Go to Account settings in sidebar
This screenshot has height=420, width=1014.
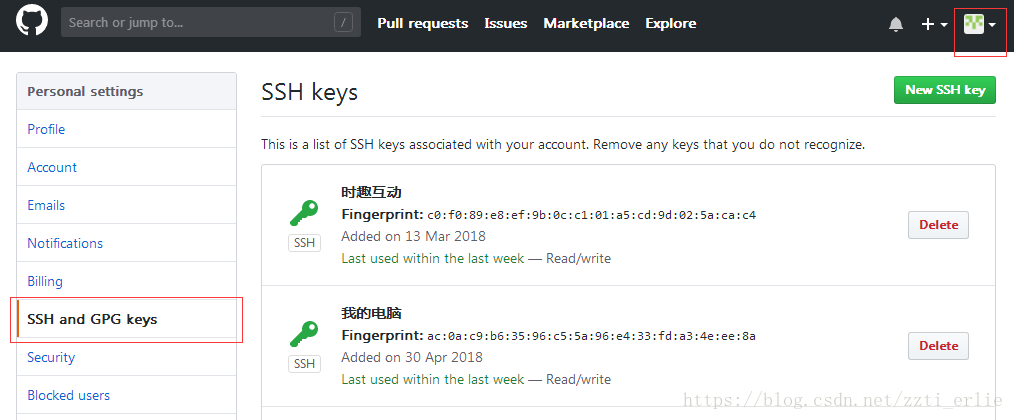point(52,167)
